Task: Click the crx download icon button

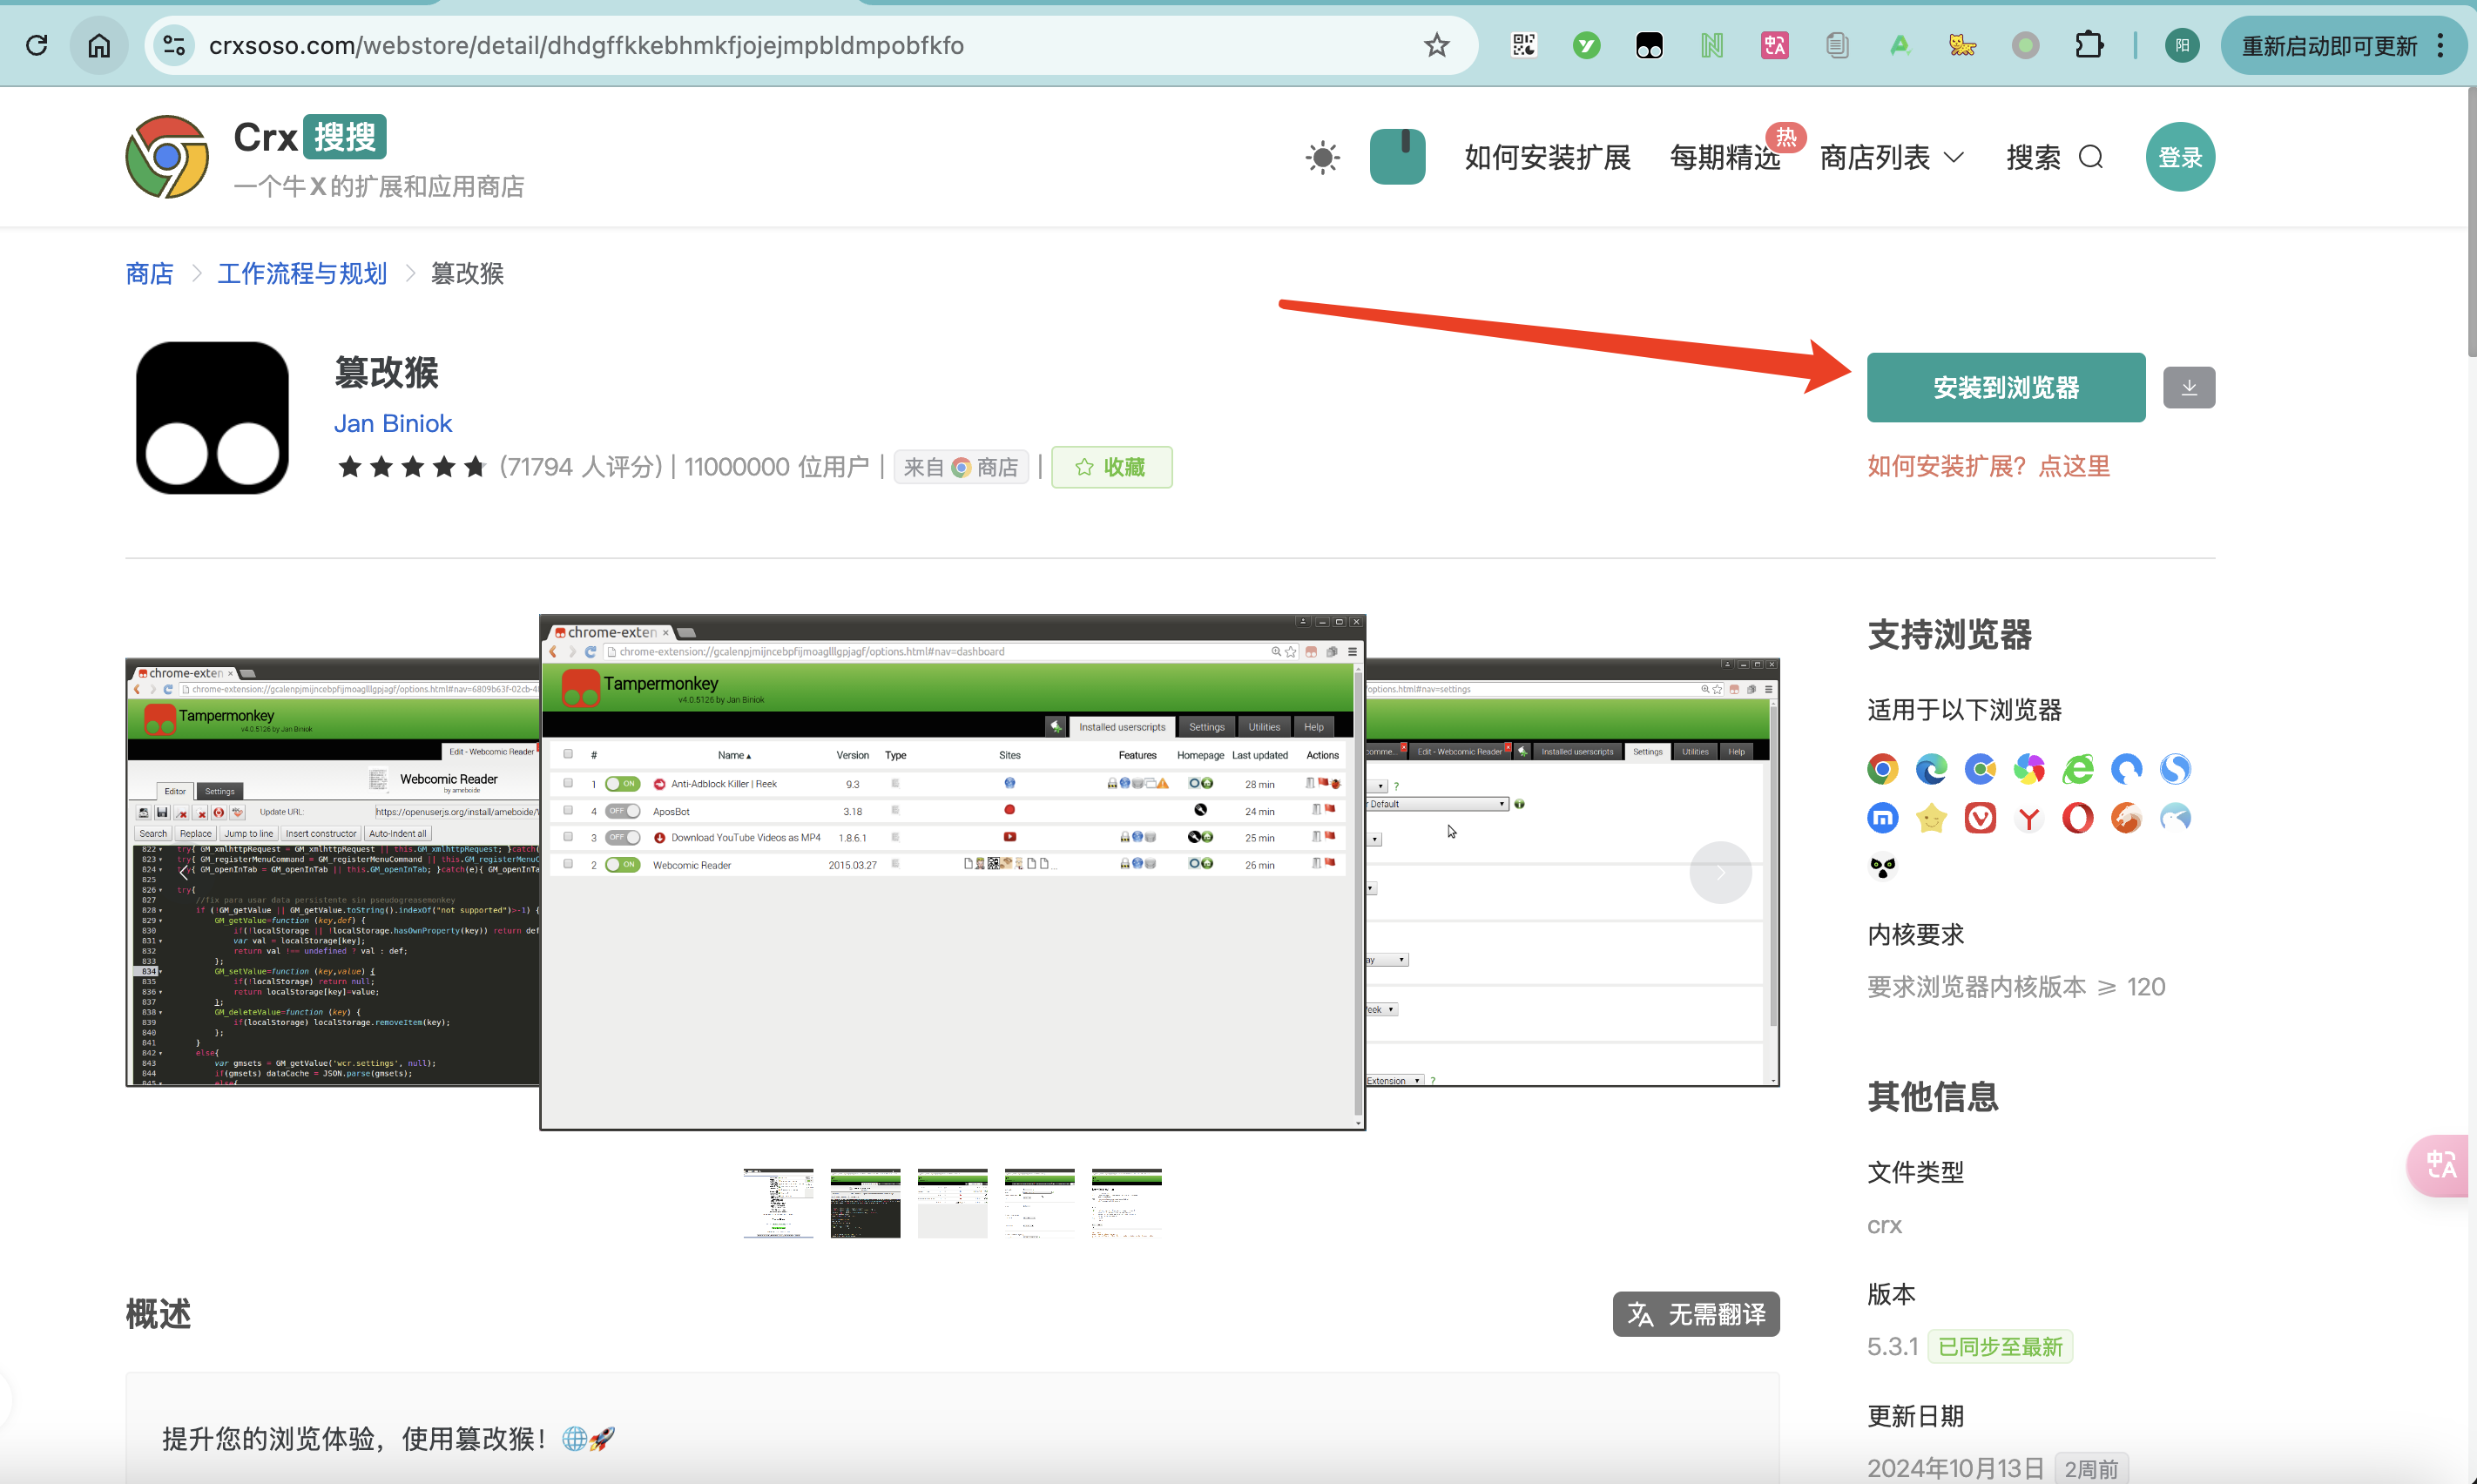Action: coord(2188,387)
